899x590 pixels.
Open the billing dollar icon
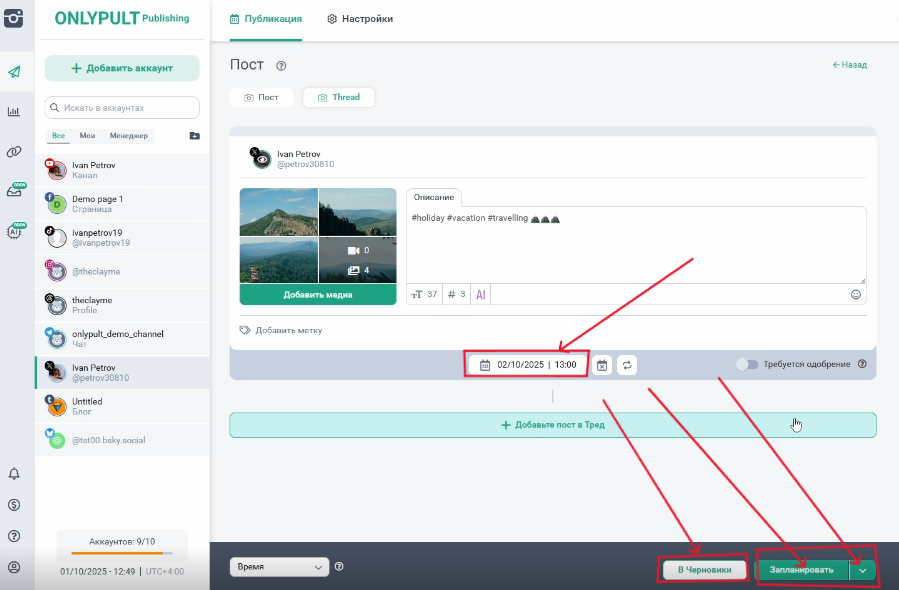[14, 505]
